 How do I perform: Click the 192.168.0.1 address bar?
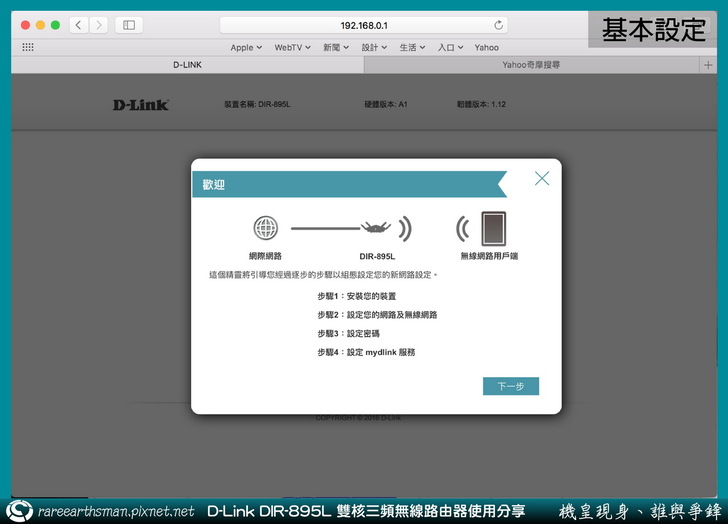pos(364,25)
